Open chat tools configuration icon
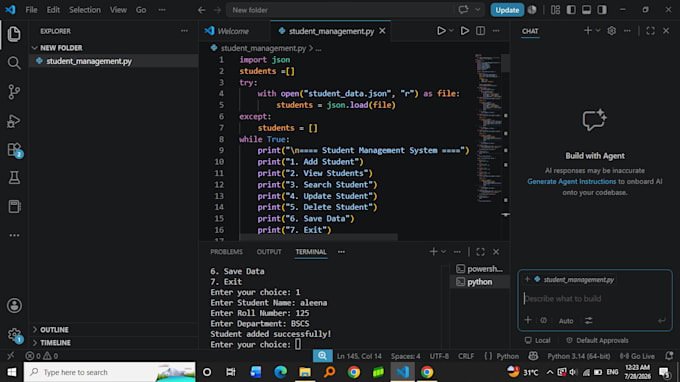 tap(588, 320)
